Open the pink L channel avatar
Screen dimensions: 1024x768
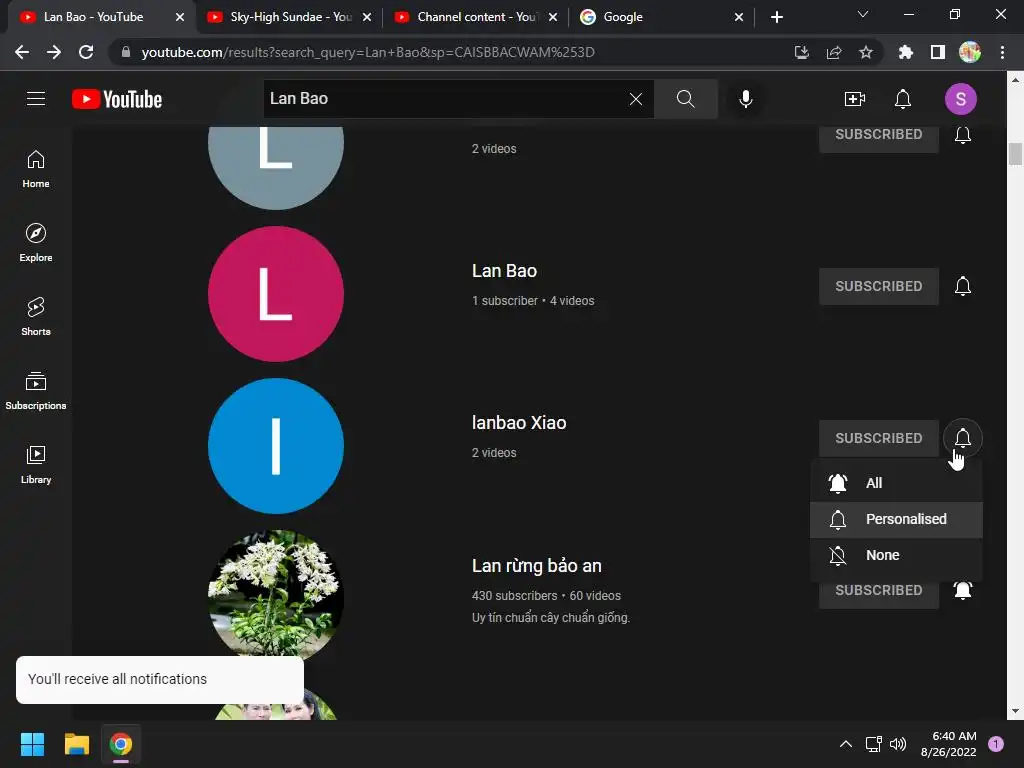point(276,294)
